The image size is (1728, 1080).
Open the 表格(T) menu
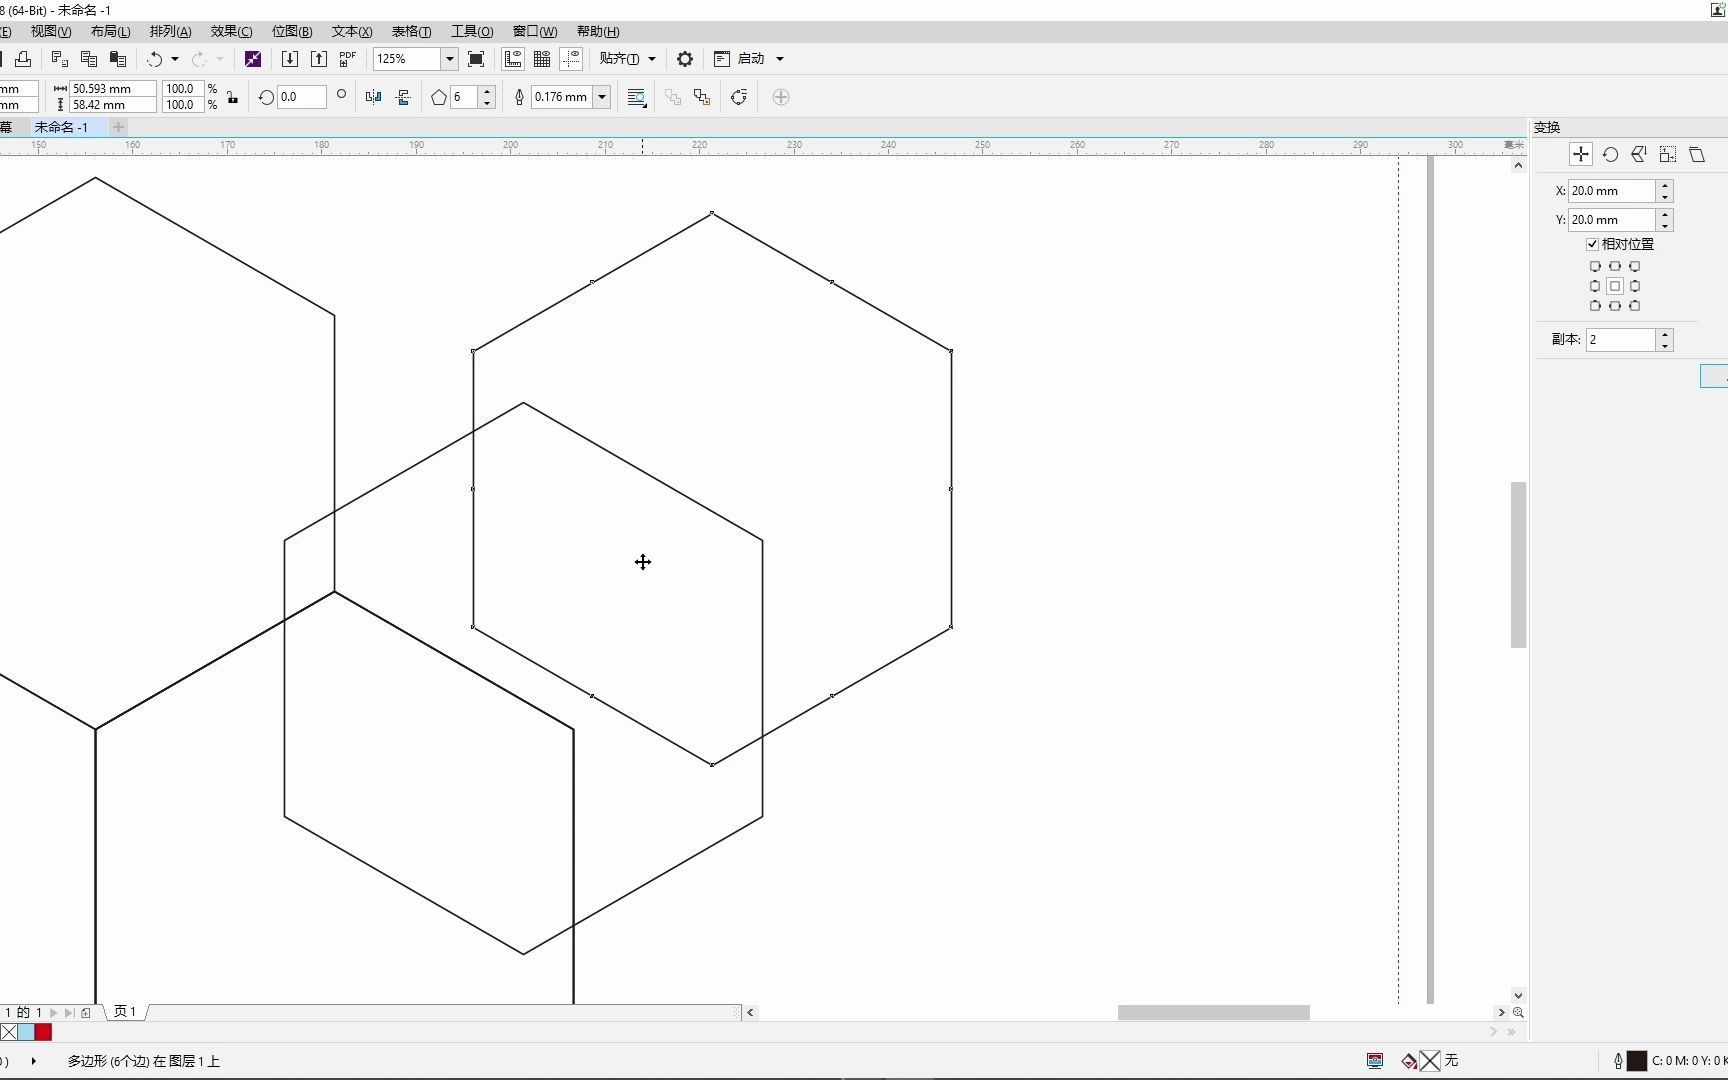[x=411, y=32]
